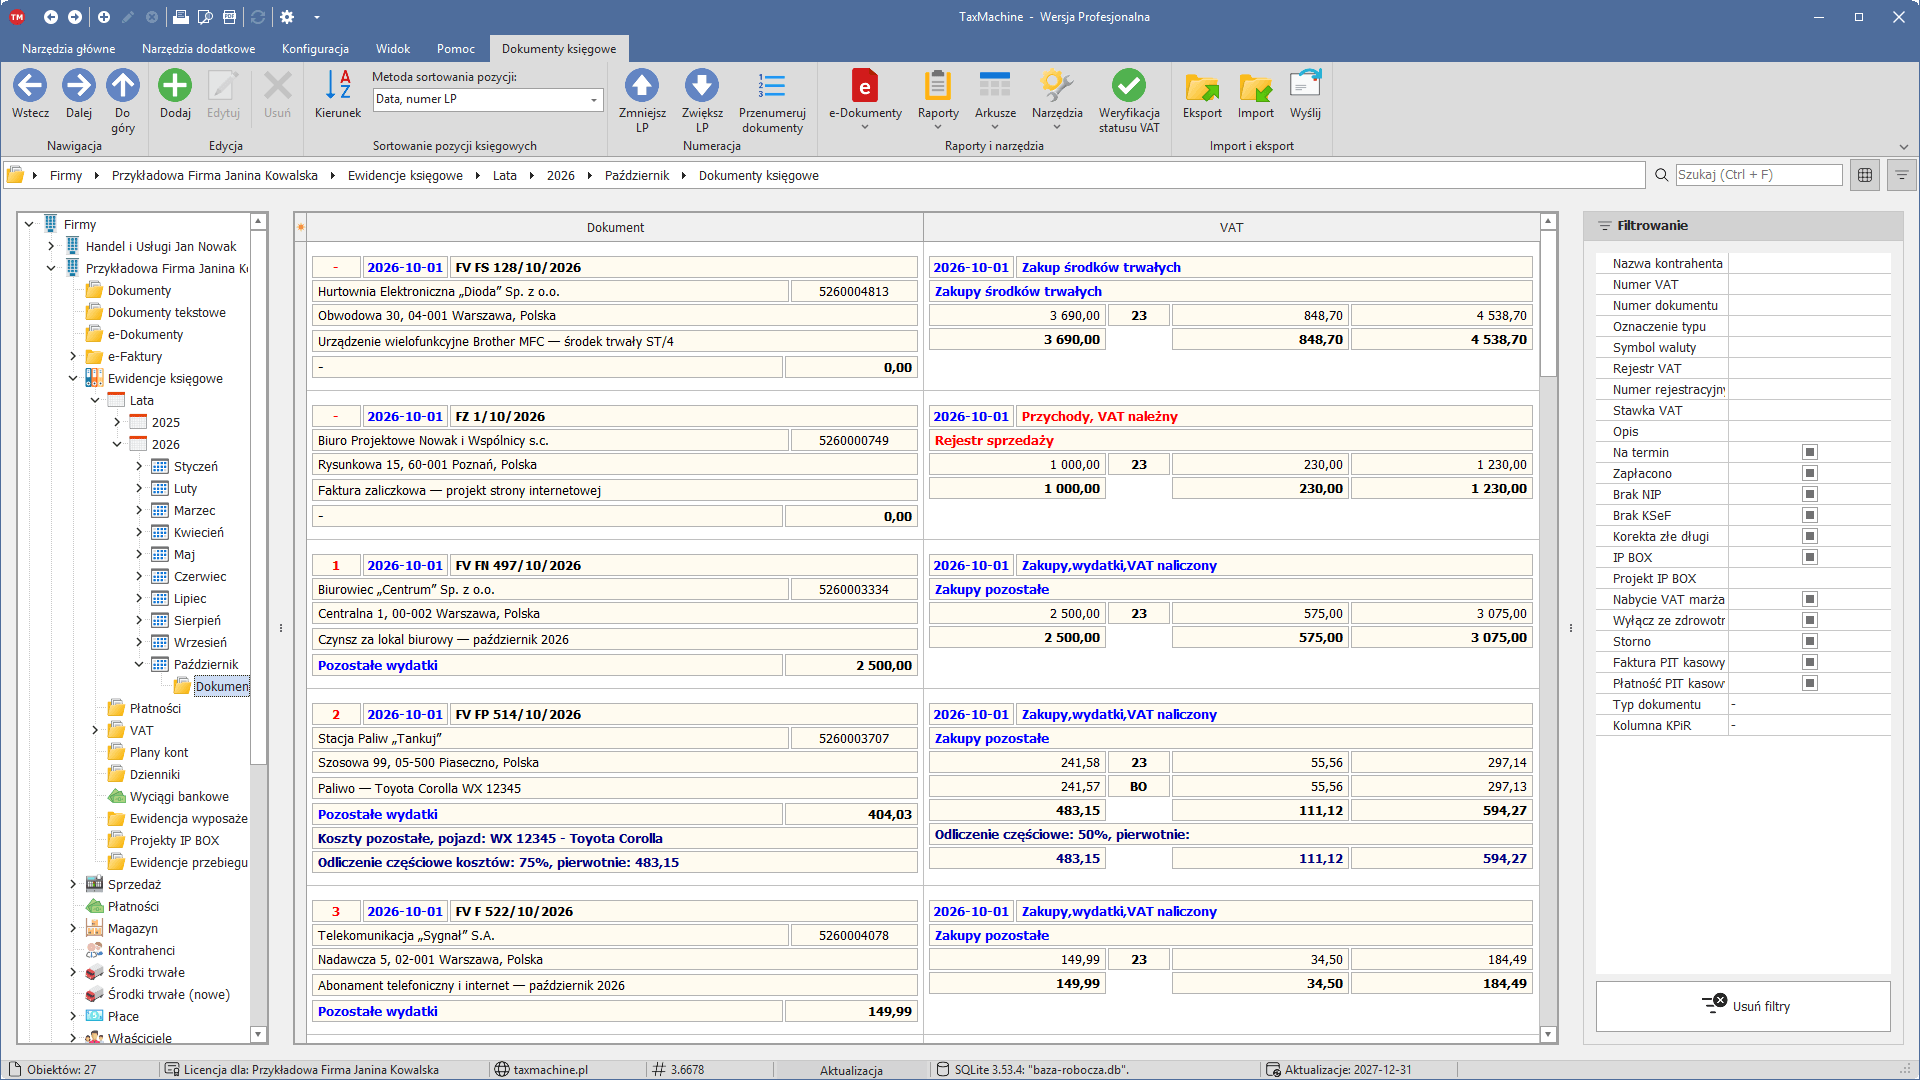Screen dimensions: 1920x1080
Task: Click the Dalej forward navigation icon
Action: 79,86
